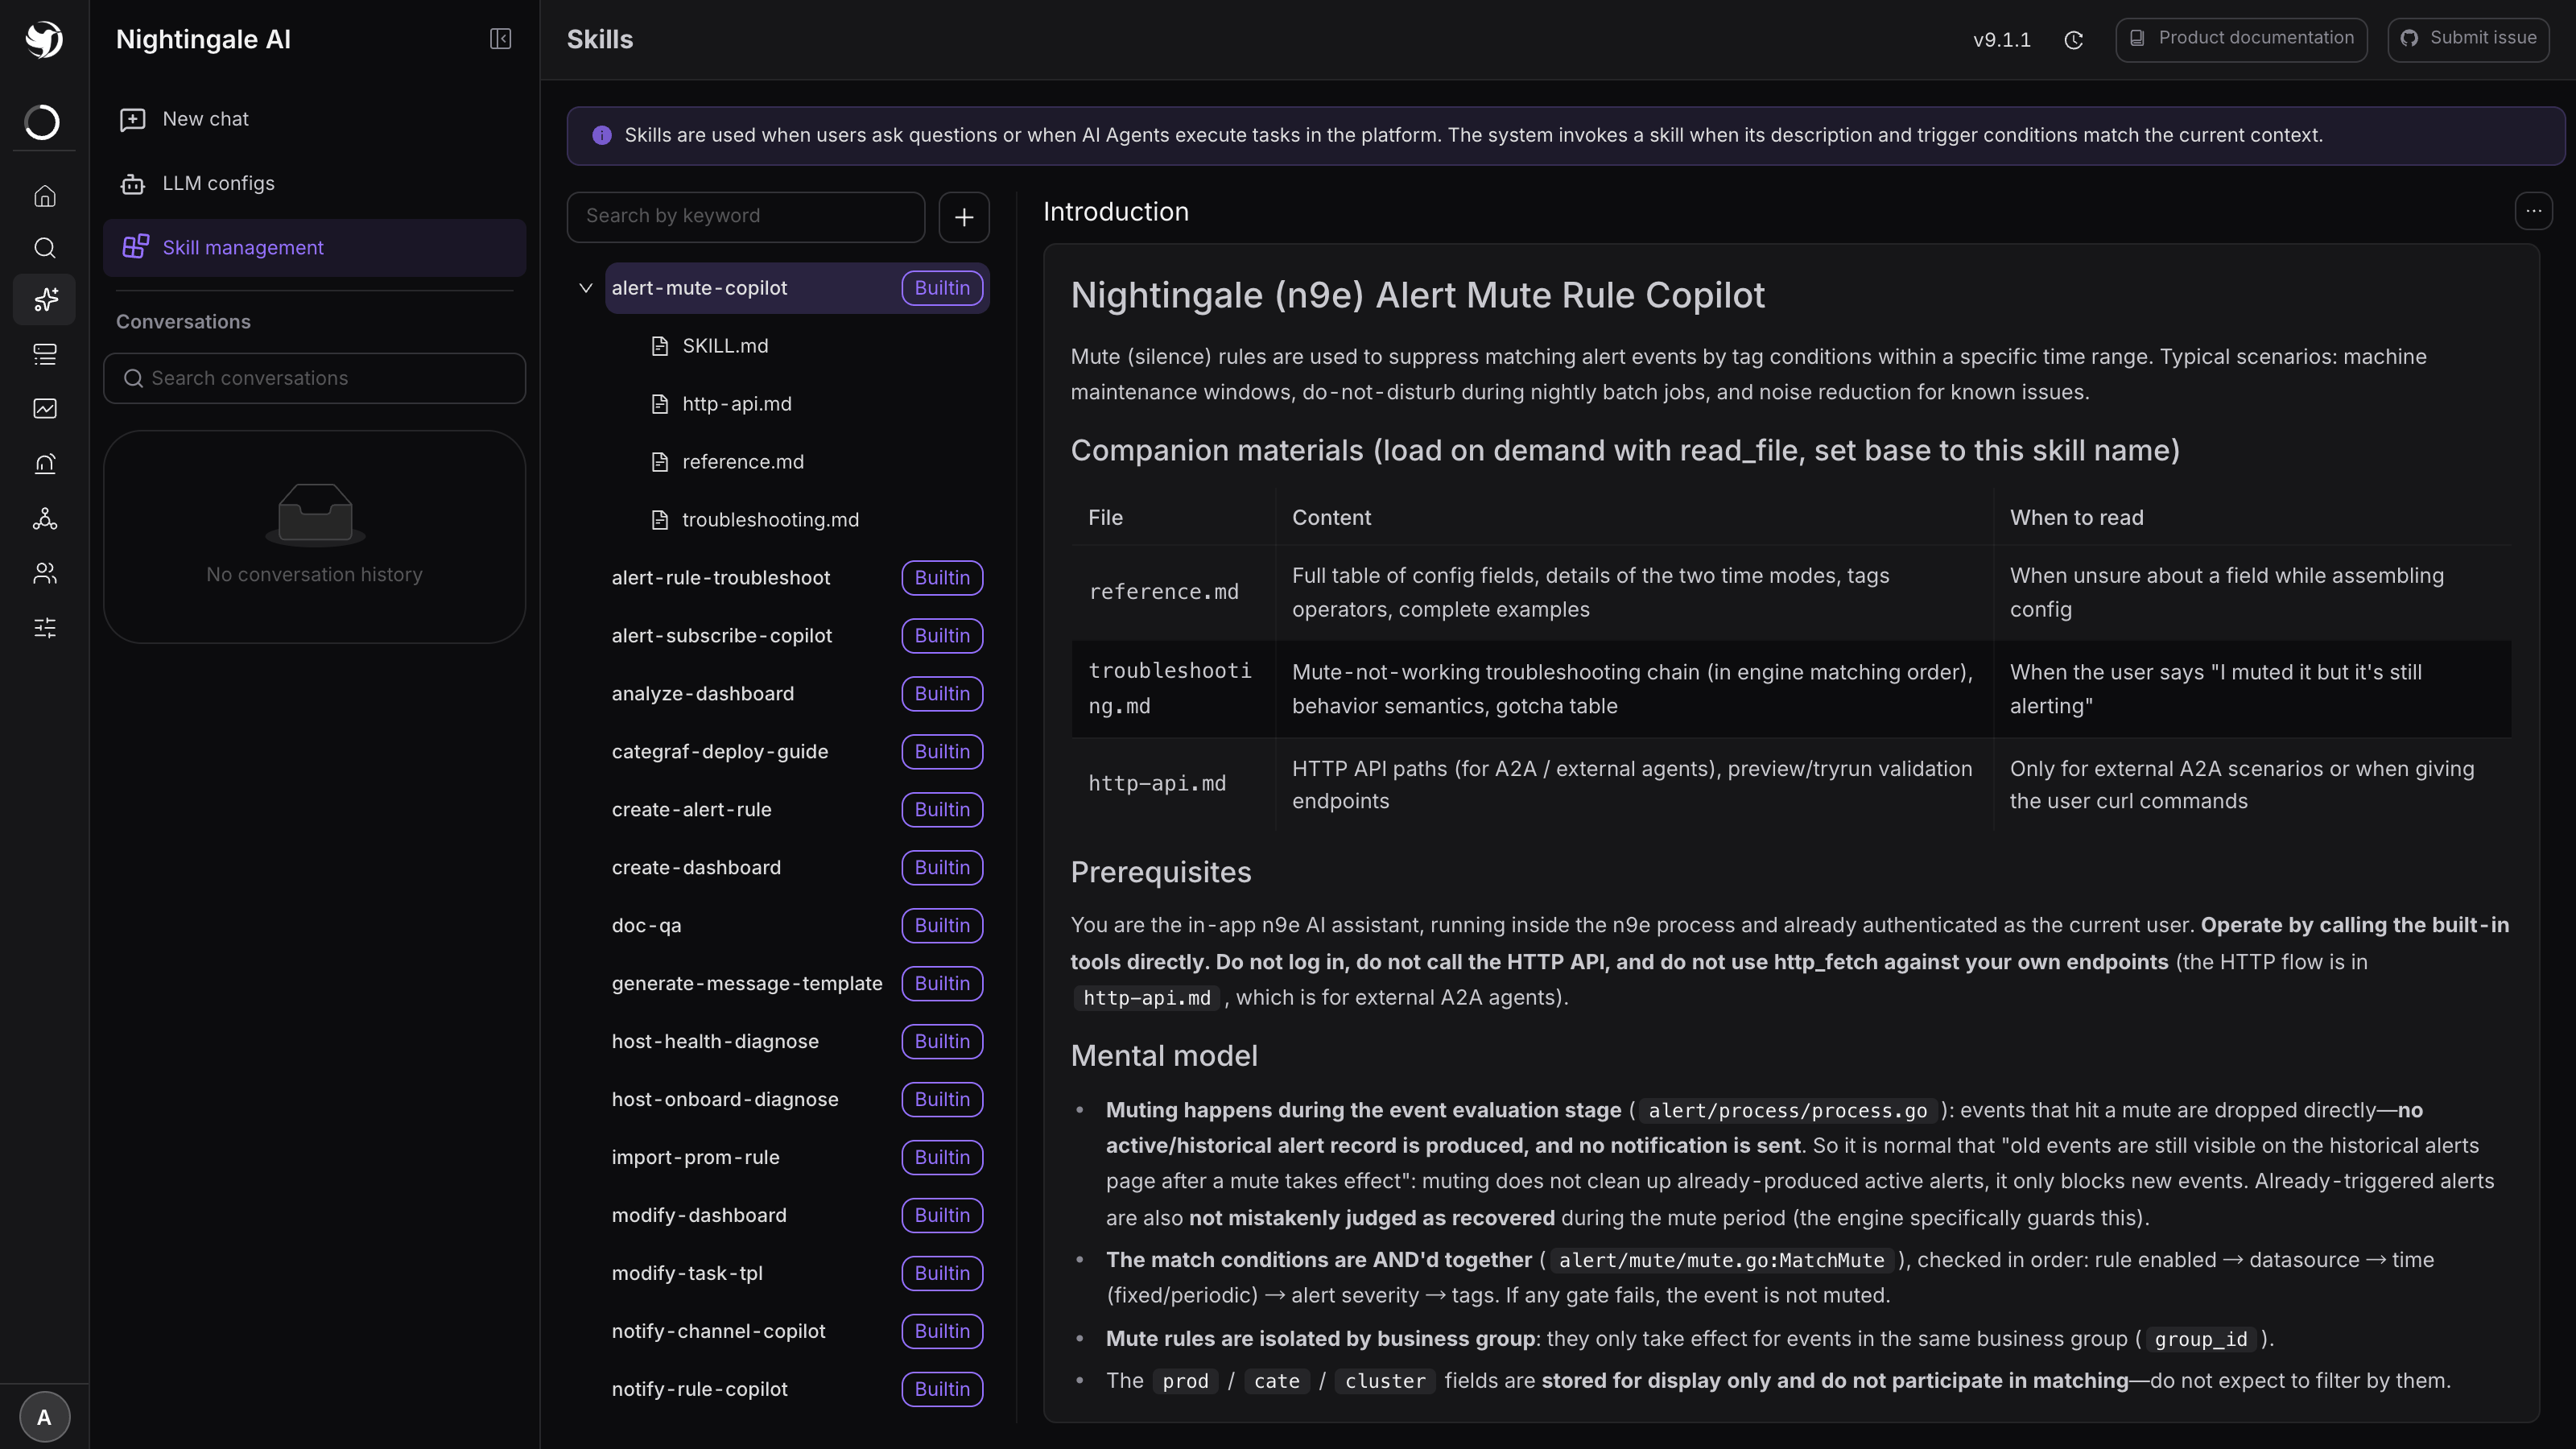The width and height of the screenshot is (2576, 1449).
Task: Open Product documentation link
Action: pyautogui.click(x=2241, y=39)
